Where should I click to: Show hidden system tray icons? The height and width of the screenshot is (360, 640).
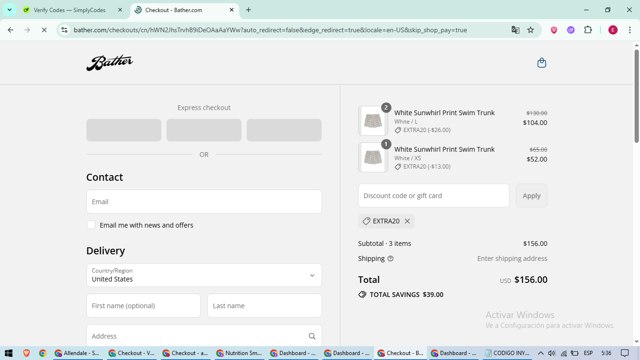(x=540, y=353)
